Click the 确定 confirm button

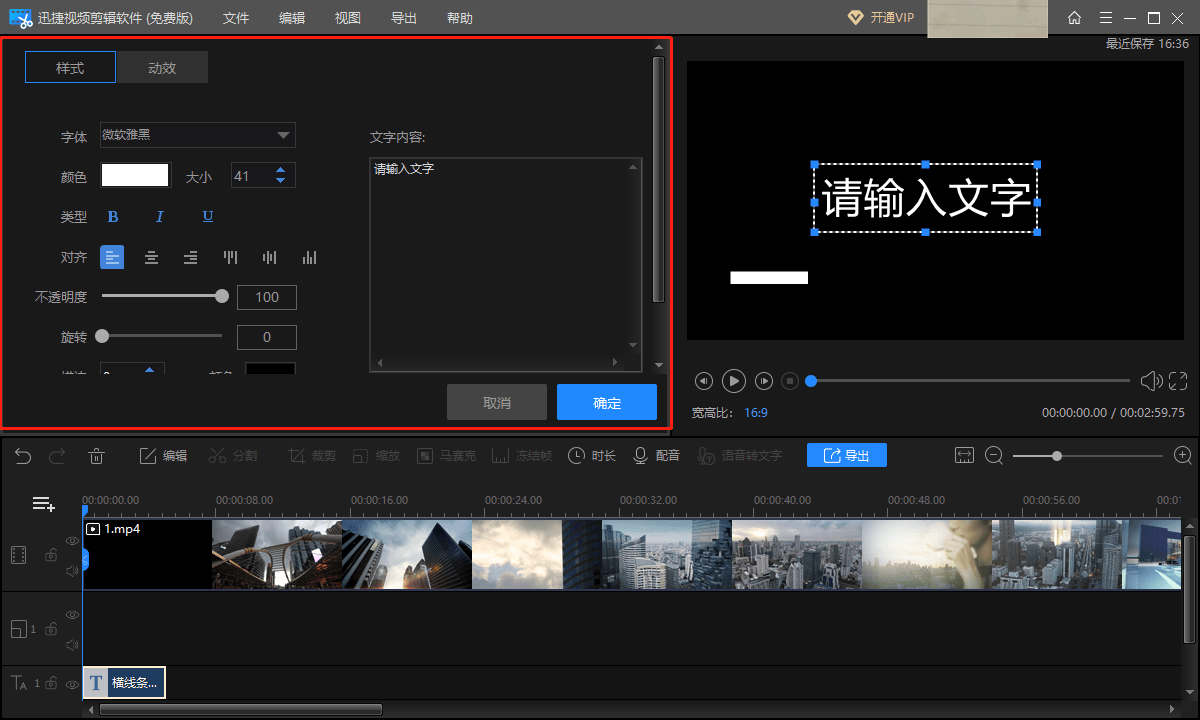pos(607,402)
